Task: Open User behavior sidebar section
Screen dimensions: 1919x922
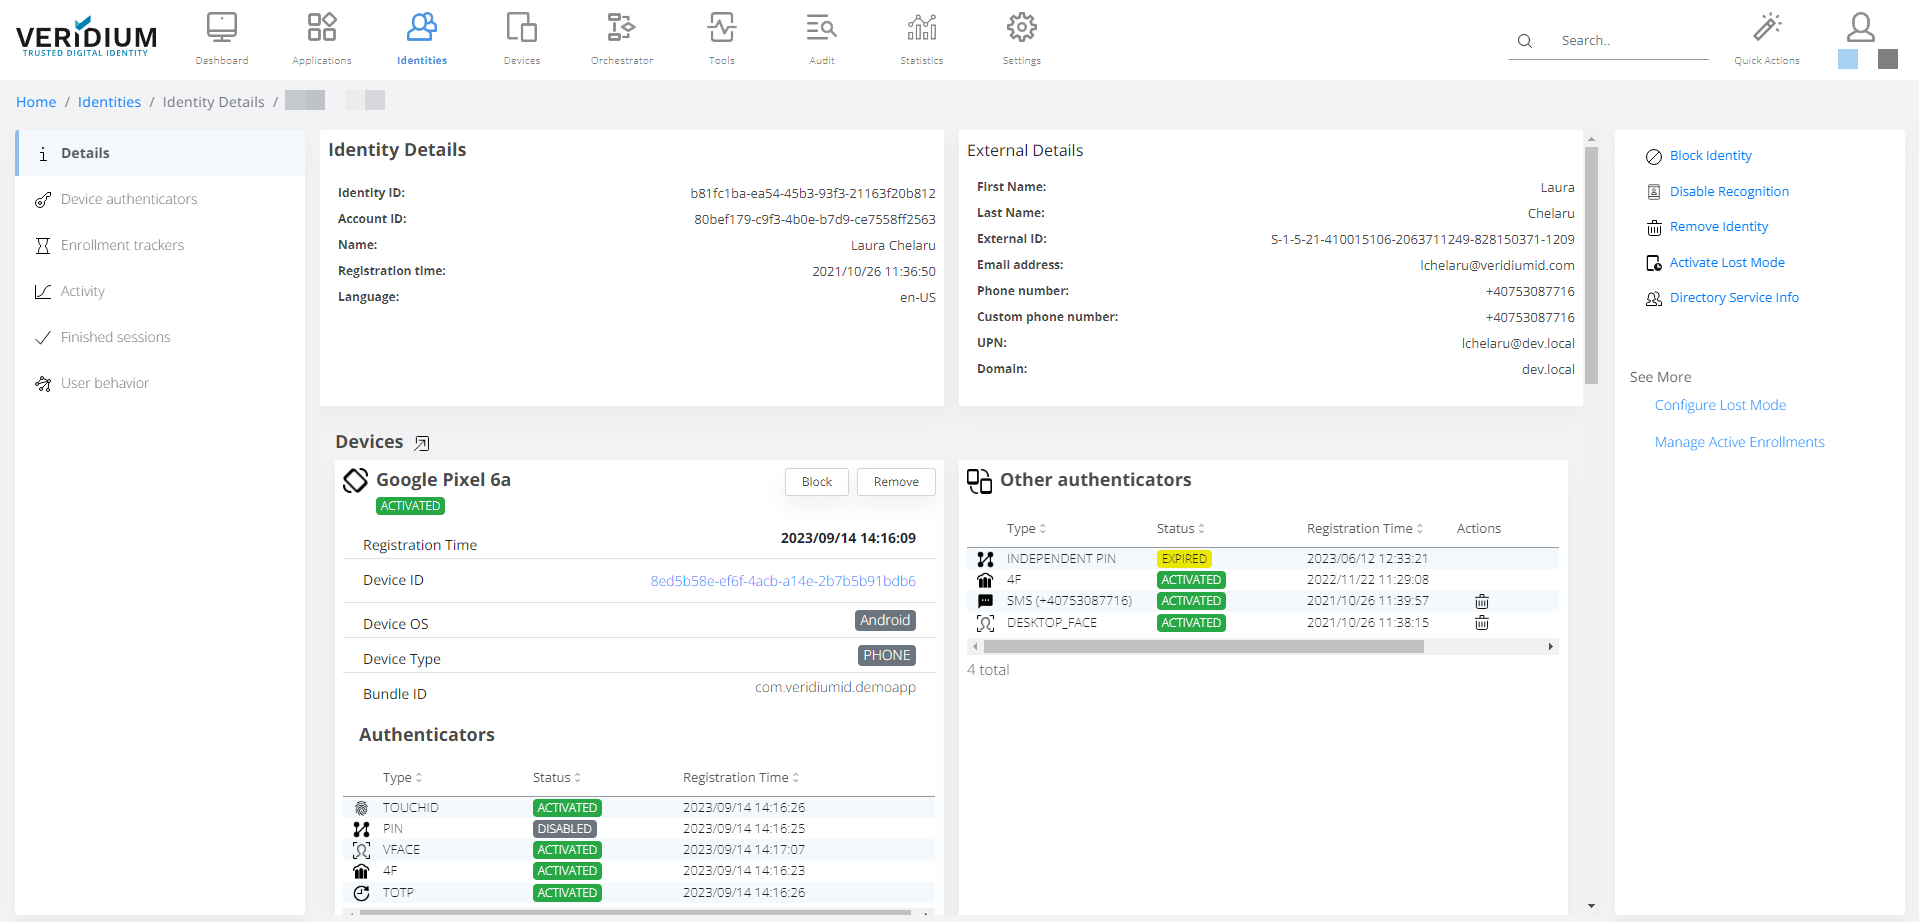Action: pos(105,383)
